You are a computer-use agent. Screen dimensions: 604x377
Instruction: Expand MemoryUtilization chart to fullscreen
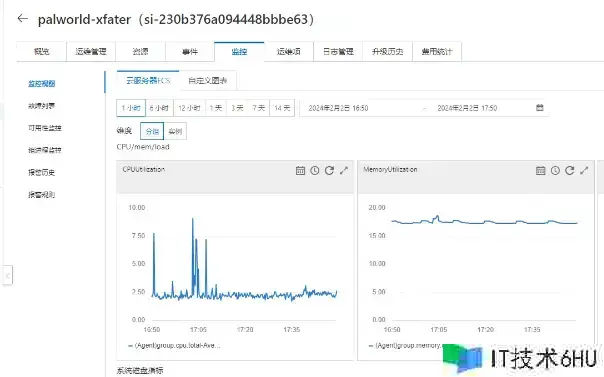(584, 170)
